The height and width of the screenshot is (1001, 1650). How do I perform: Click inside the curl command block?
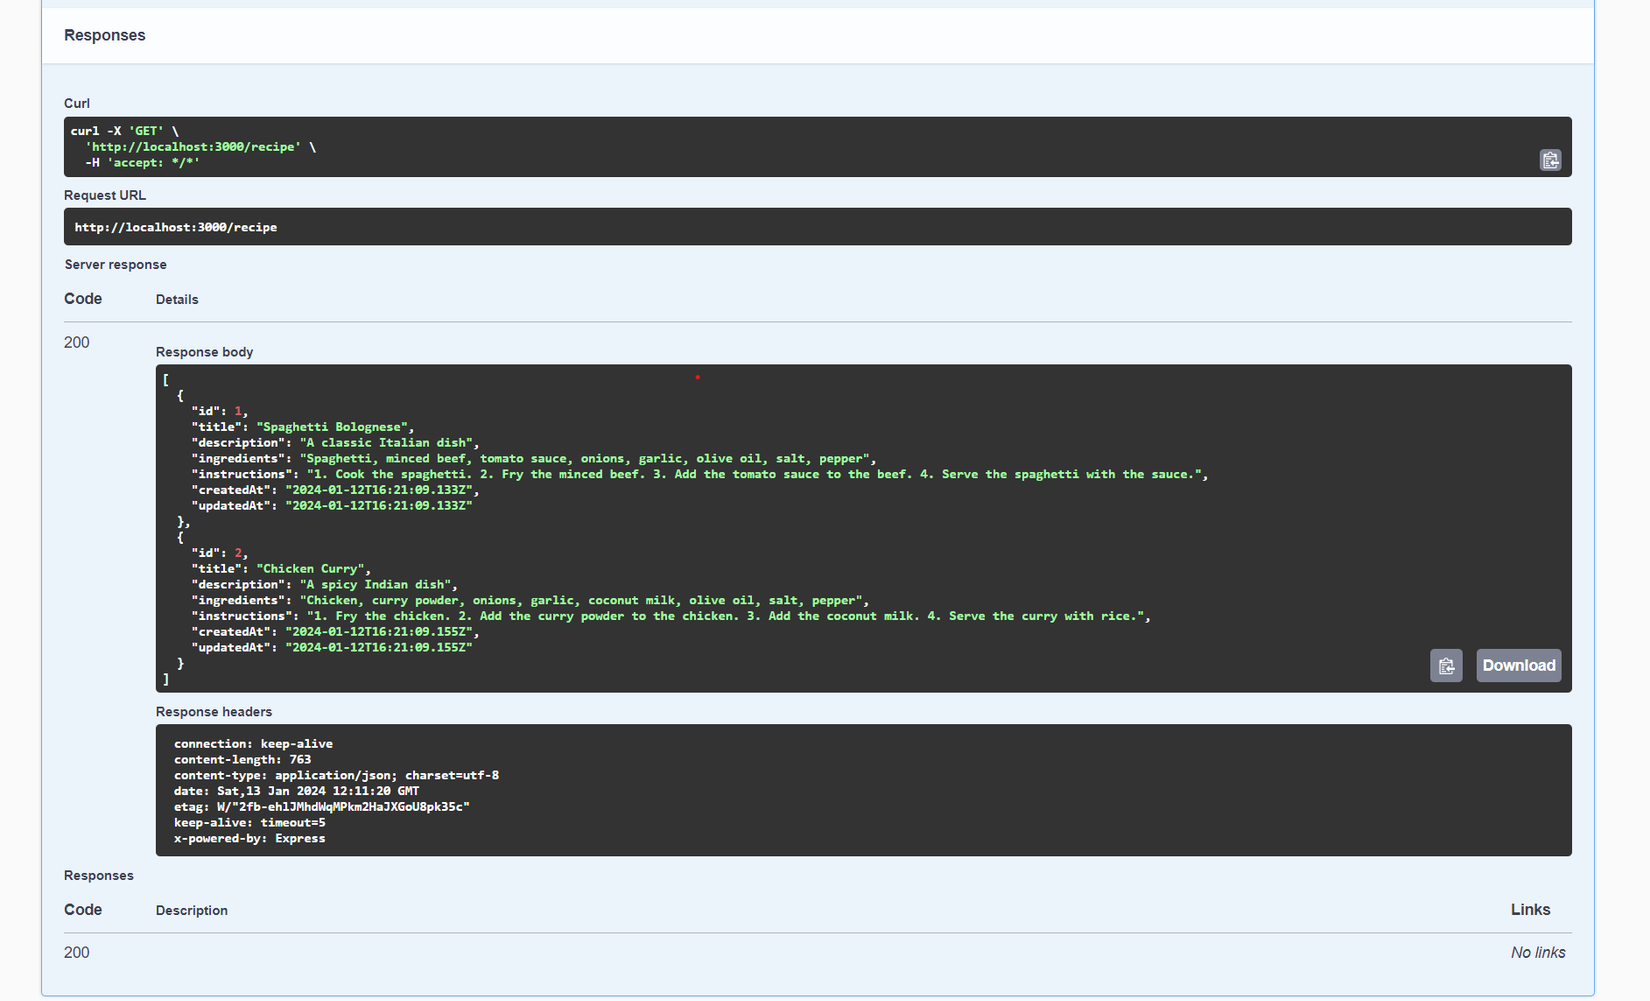(400, 146)
